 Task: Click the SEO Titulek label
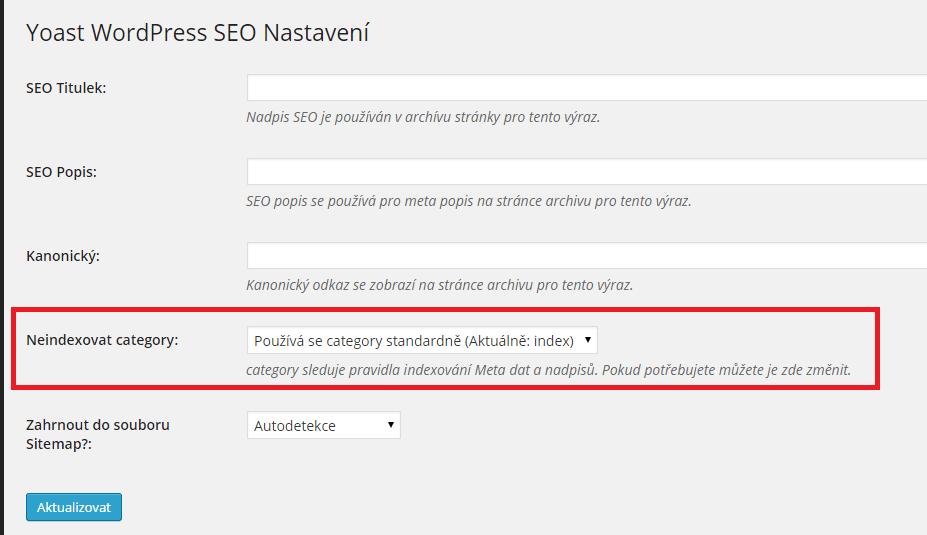(x=66, y=88)
